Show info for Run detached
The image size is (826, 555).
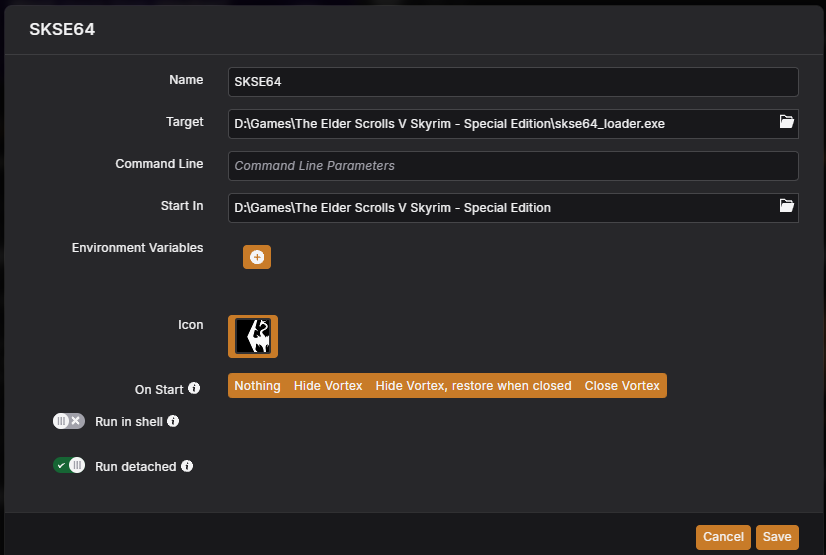pyautogui.click(x=187, y=466)
